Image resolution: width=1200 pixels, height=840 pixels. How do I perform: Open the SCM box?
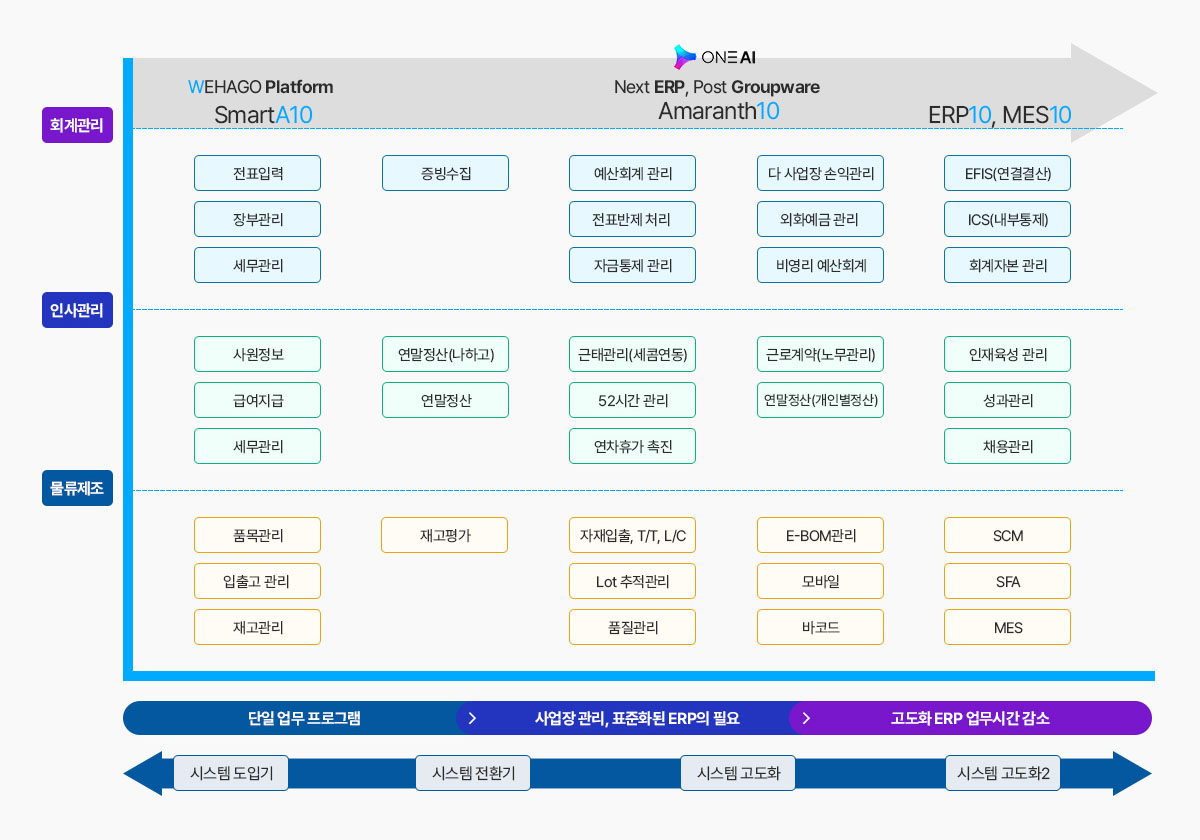[x=1008, y=535]
